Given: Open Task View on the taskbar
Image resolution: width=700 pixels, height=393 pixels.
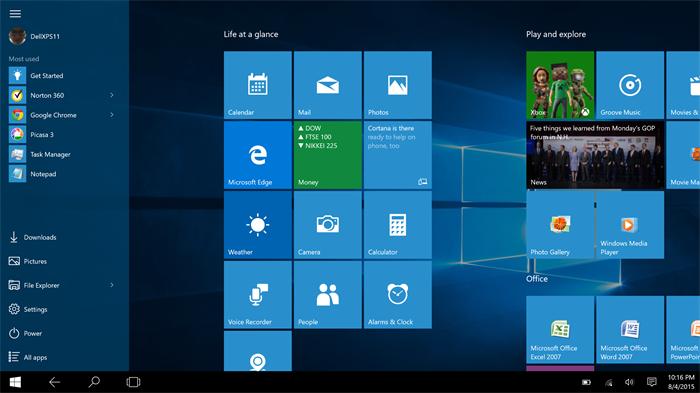Looking at the screenshot, I should tap(133, 382).
